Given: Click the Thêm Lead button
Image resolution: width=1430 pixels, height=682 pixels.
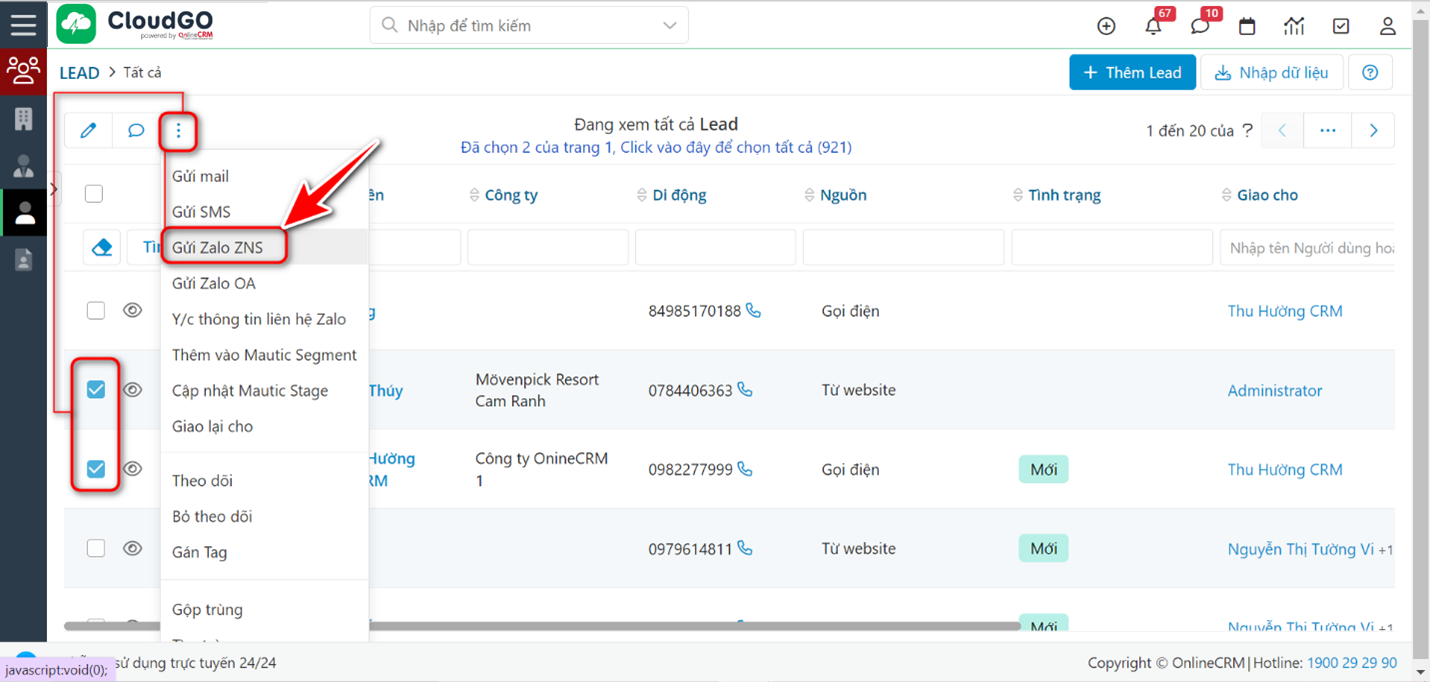Looking at the screenshot, I should (1132, 73).
